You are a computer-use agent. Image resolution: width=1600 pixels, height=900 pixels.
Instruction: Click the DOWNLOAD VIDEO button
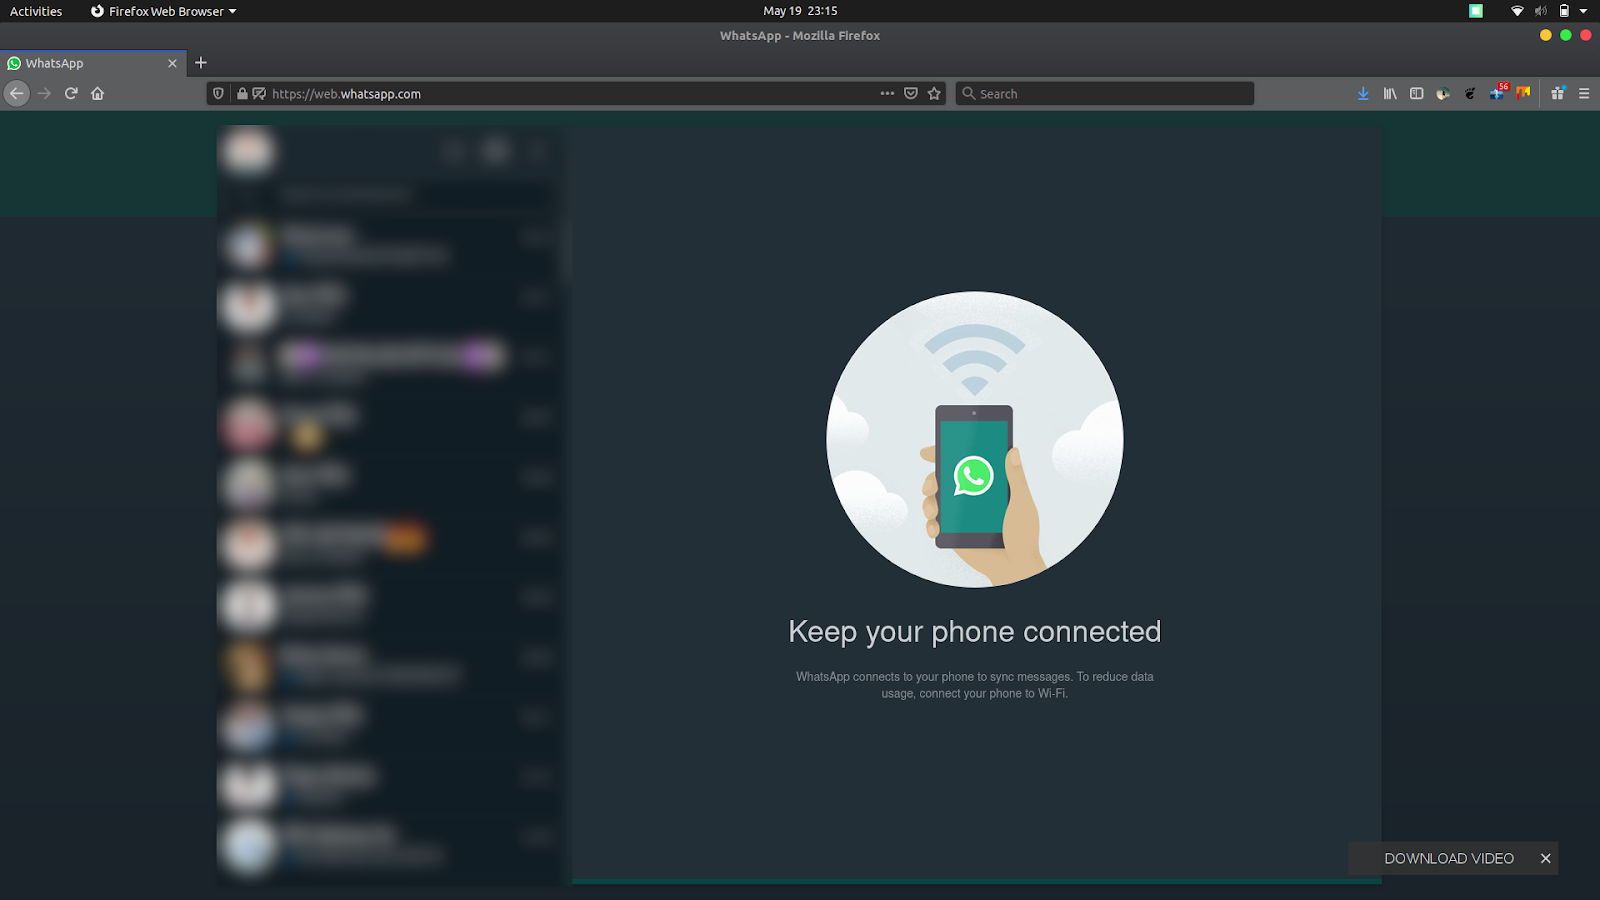[1449, 858]
